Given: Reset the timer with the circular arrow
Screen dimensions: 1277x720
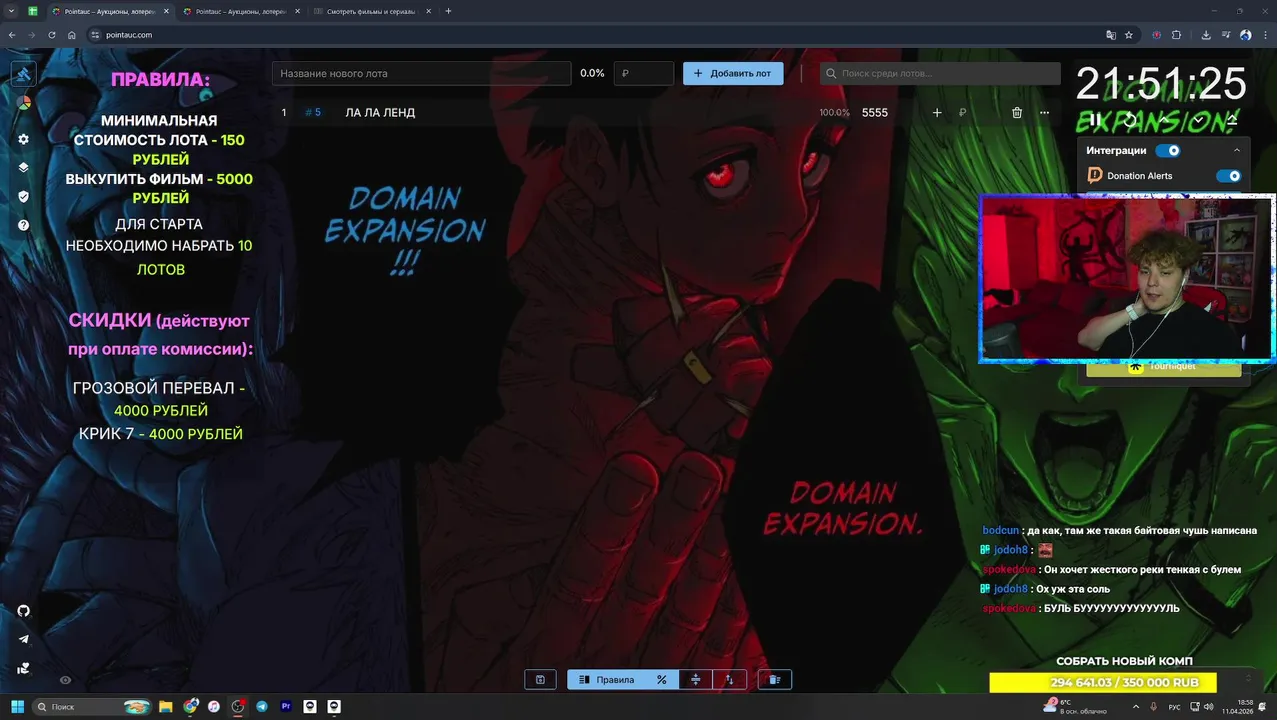Looking at the screenshot, I should tap(1130, 120).
